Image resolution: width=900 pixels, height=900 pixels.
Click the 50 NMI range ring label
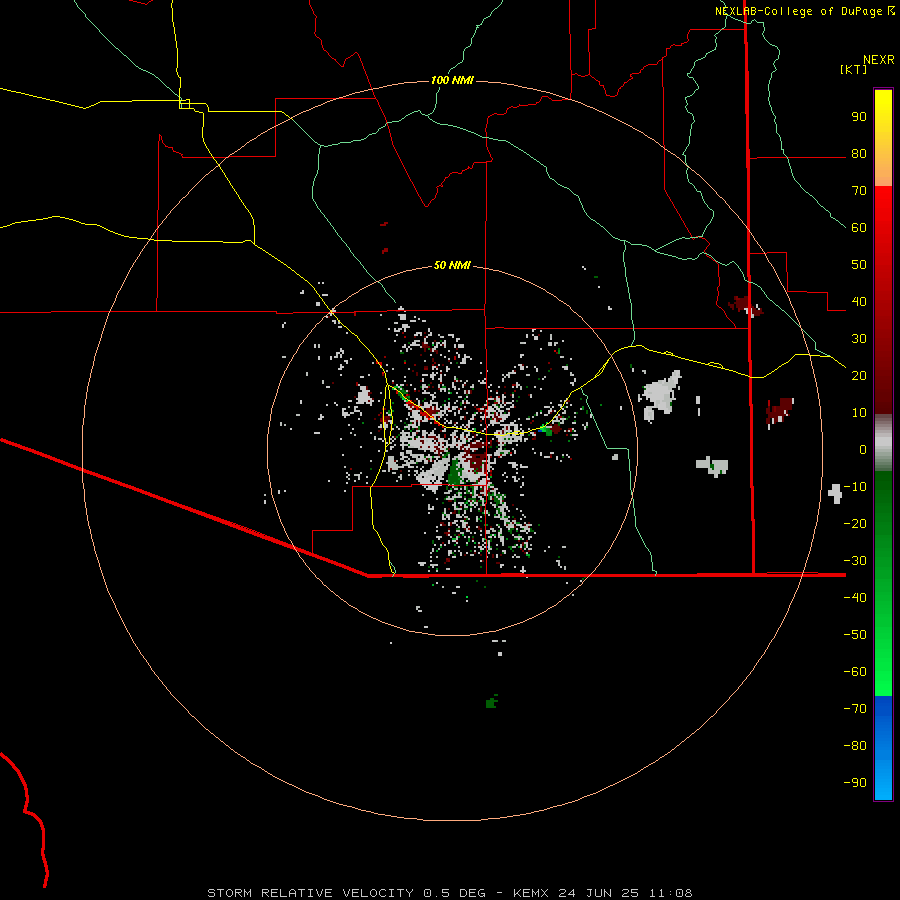[452, 265]
